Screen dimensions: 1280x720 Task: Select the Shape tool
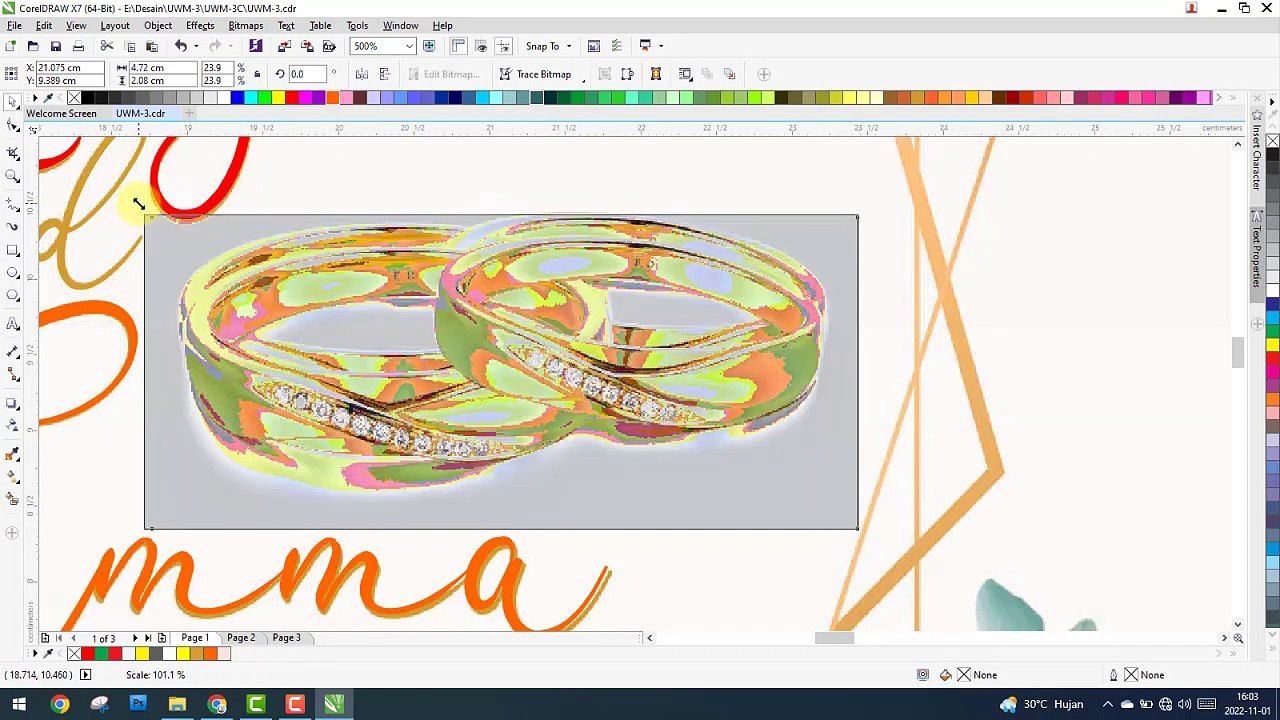13,126
